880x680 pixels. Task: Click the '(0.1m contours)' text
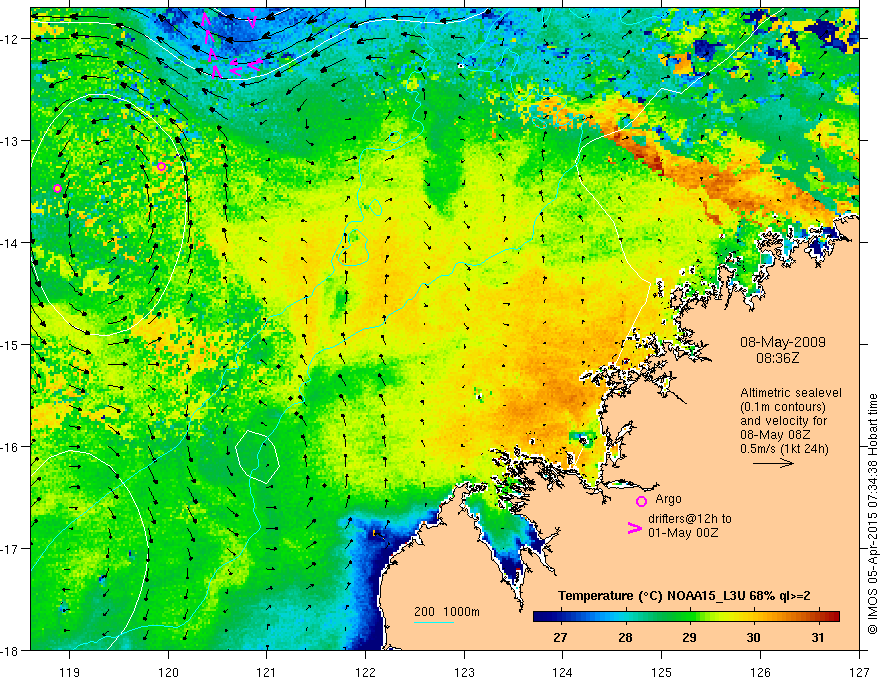(783, 407)
